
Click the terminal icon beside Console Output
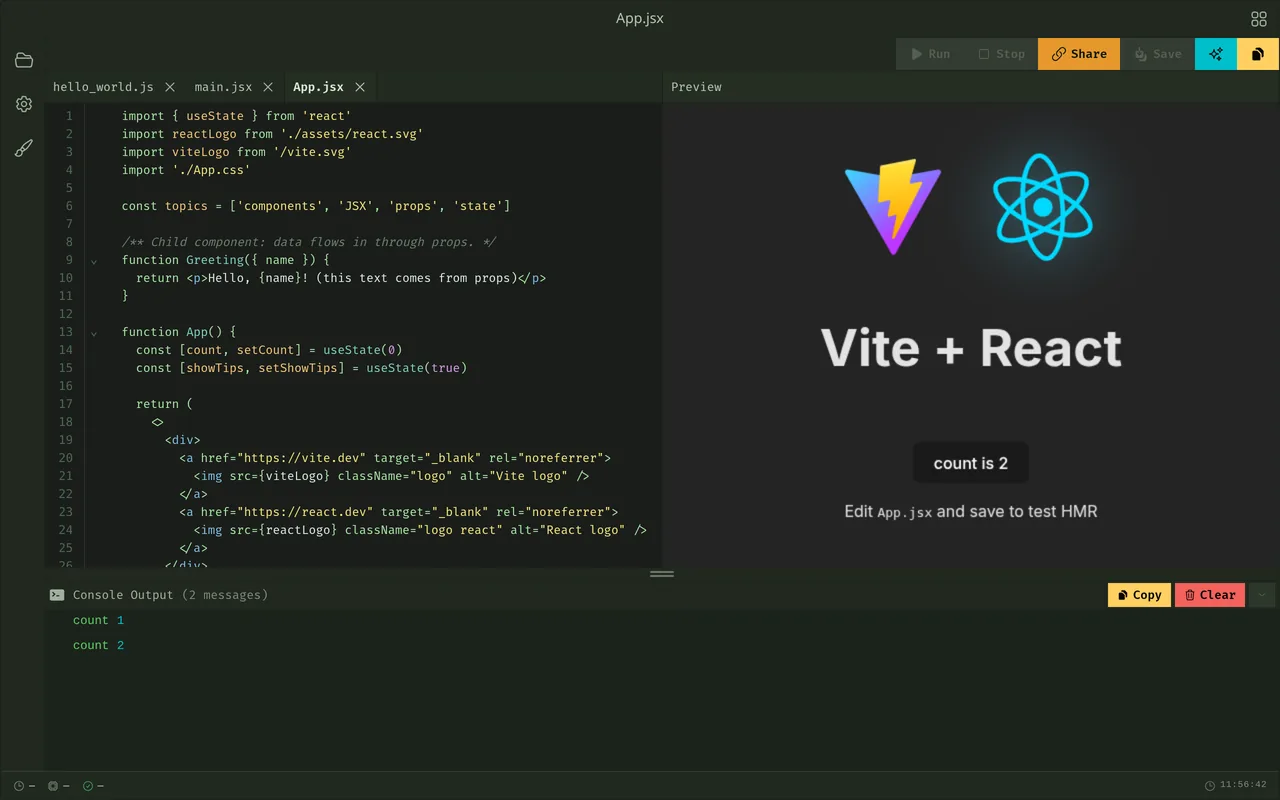tap(57, 595)
